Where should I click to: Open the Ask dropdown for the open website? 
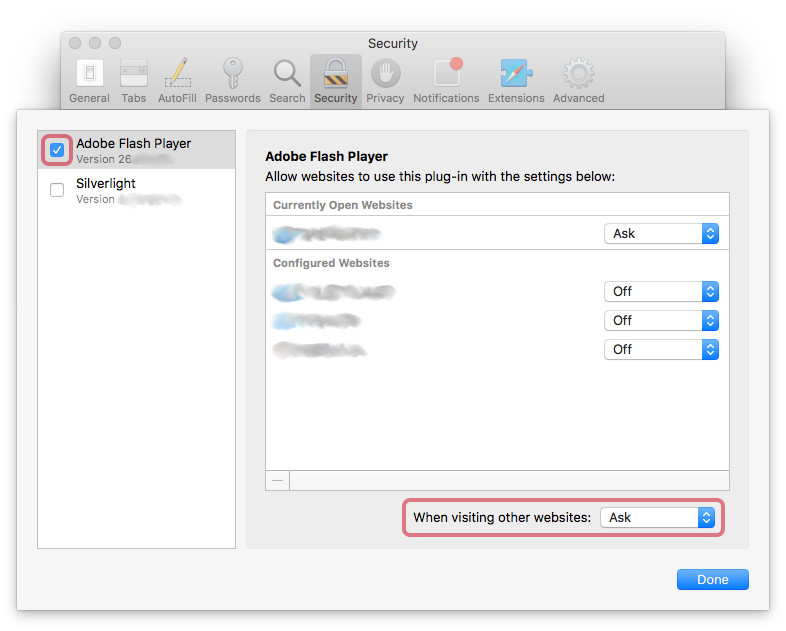coord(661,233)
